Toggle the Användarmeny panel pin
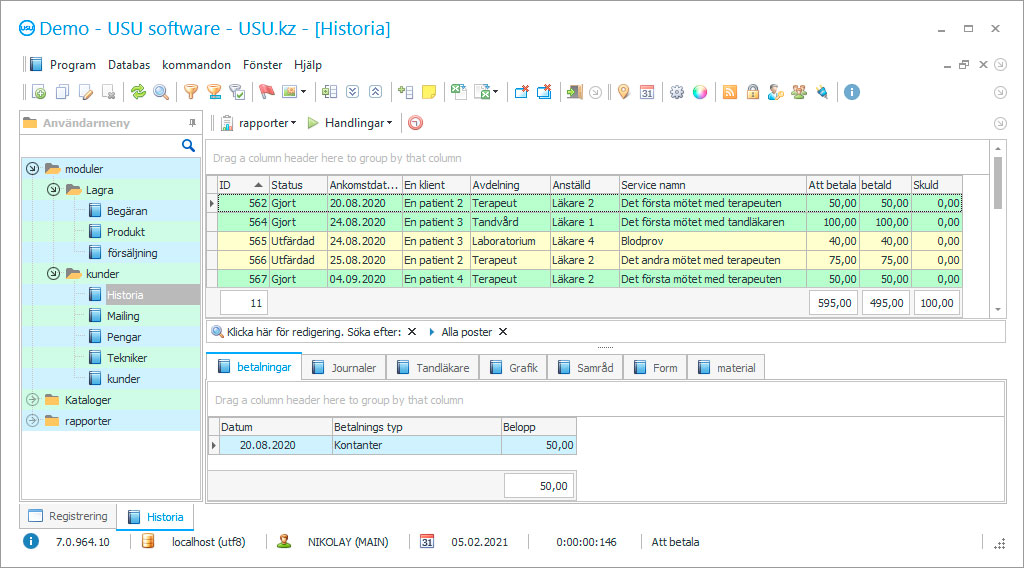The width and height of the screenshot is (1024, 568). pyautogui.click(x=192, y=123)
